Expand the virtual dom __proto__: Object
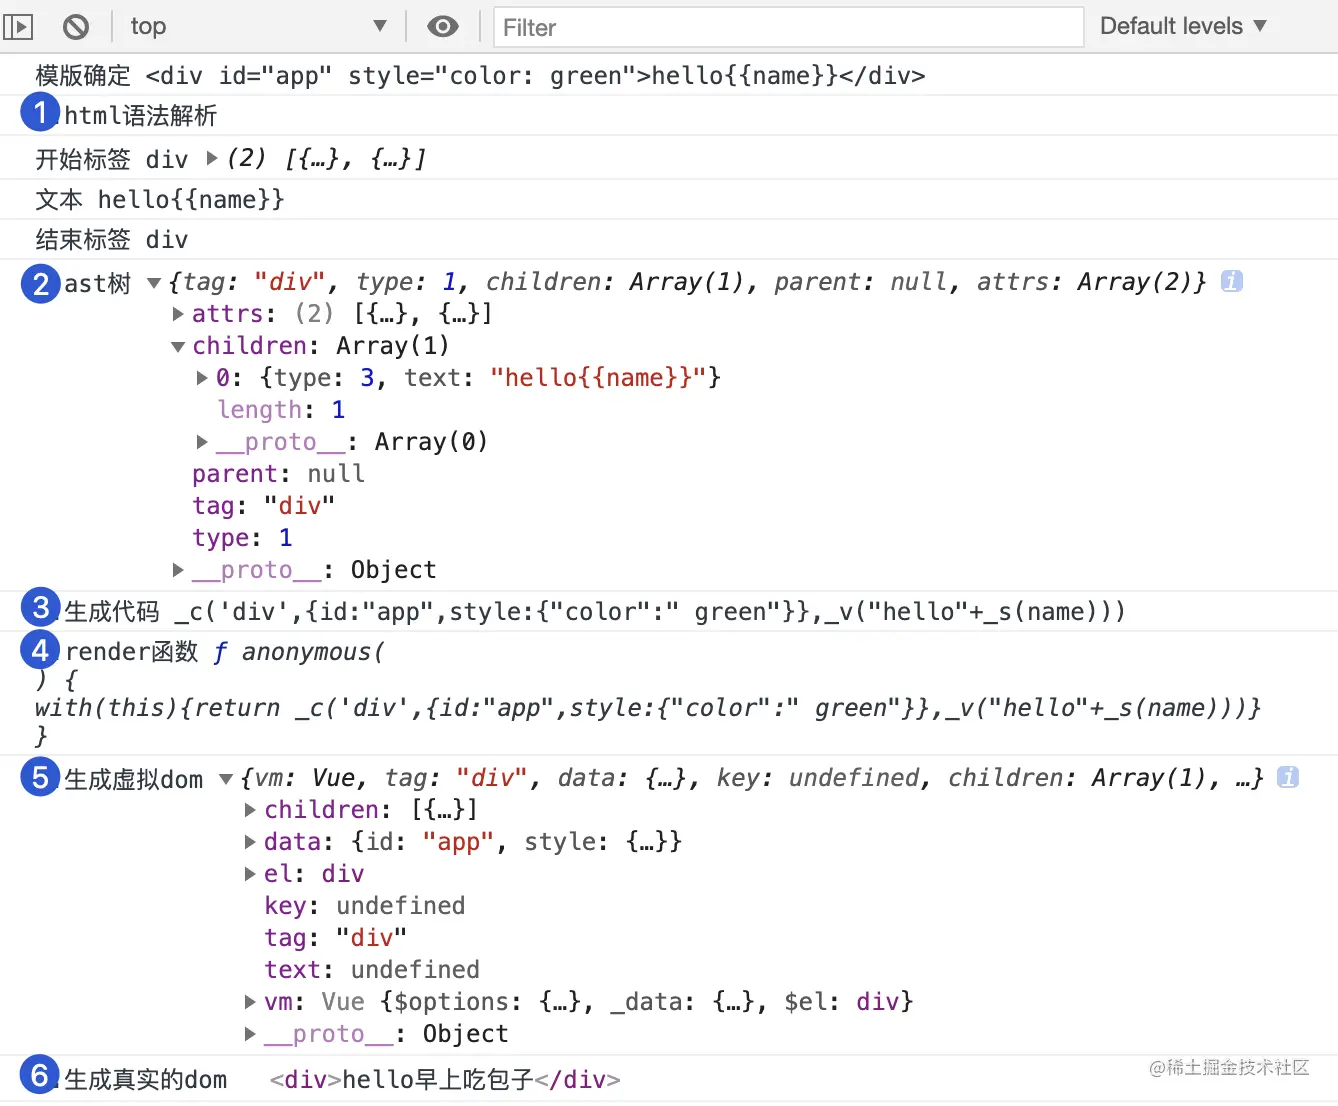This screenshot has width=1338, height=1106. tap(250, 1034)
